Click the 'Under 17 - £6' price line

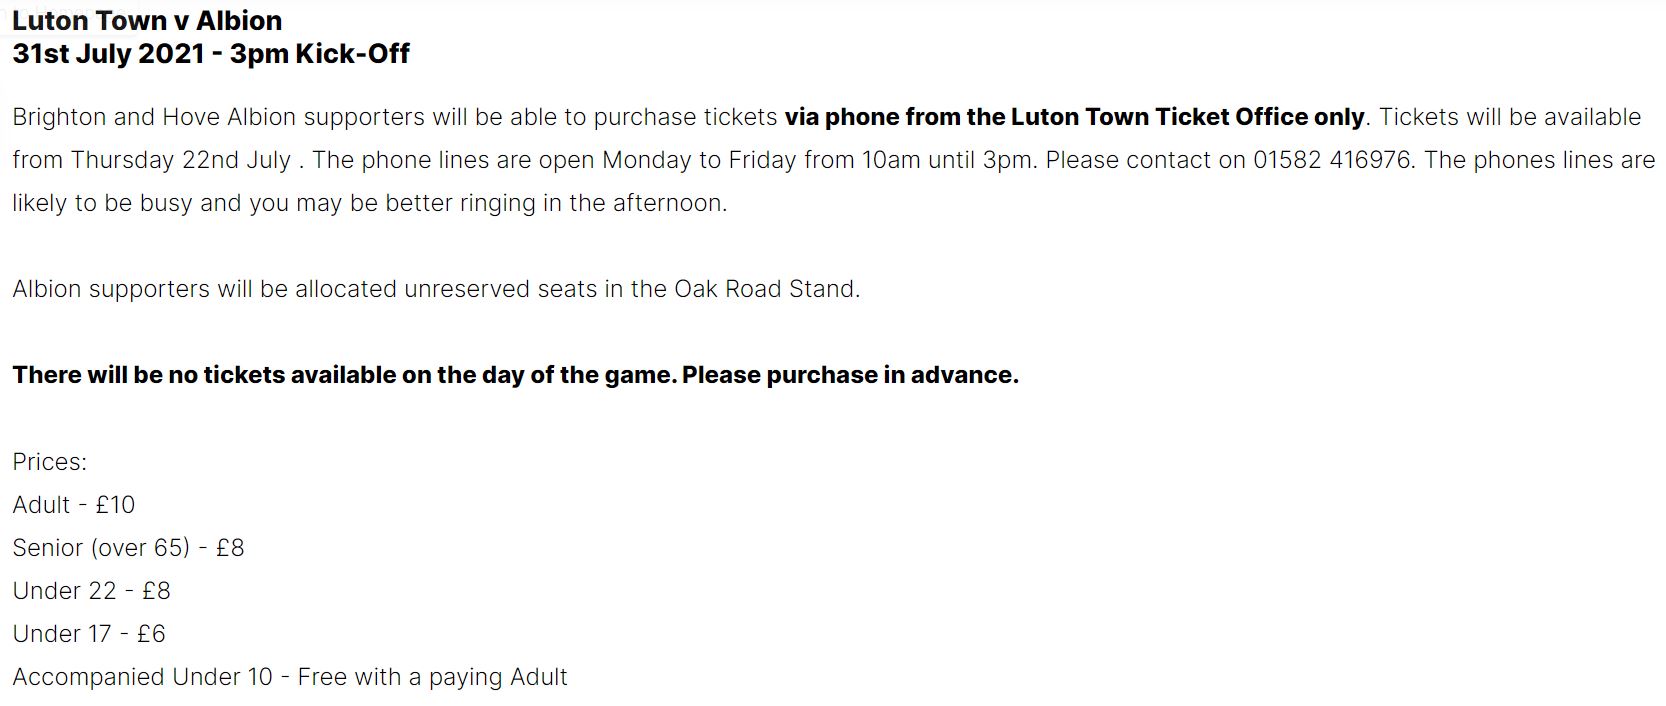89,634
